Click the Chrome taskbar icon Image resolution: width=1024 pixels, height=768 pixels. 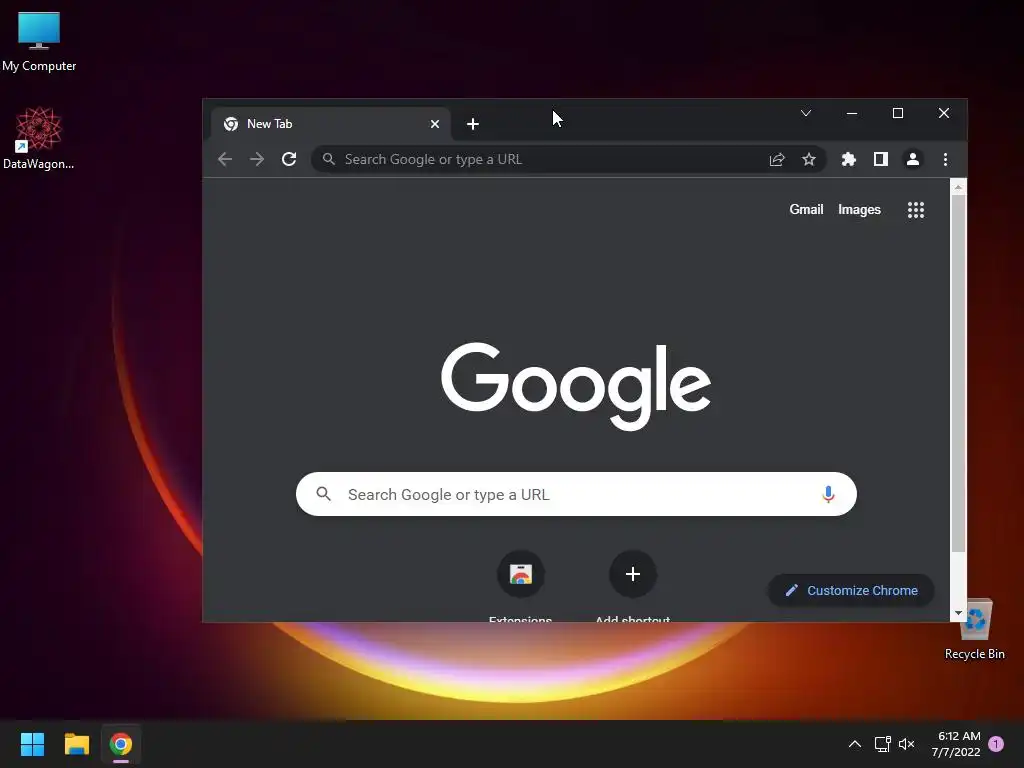121,744
